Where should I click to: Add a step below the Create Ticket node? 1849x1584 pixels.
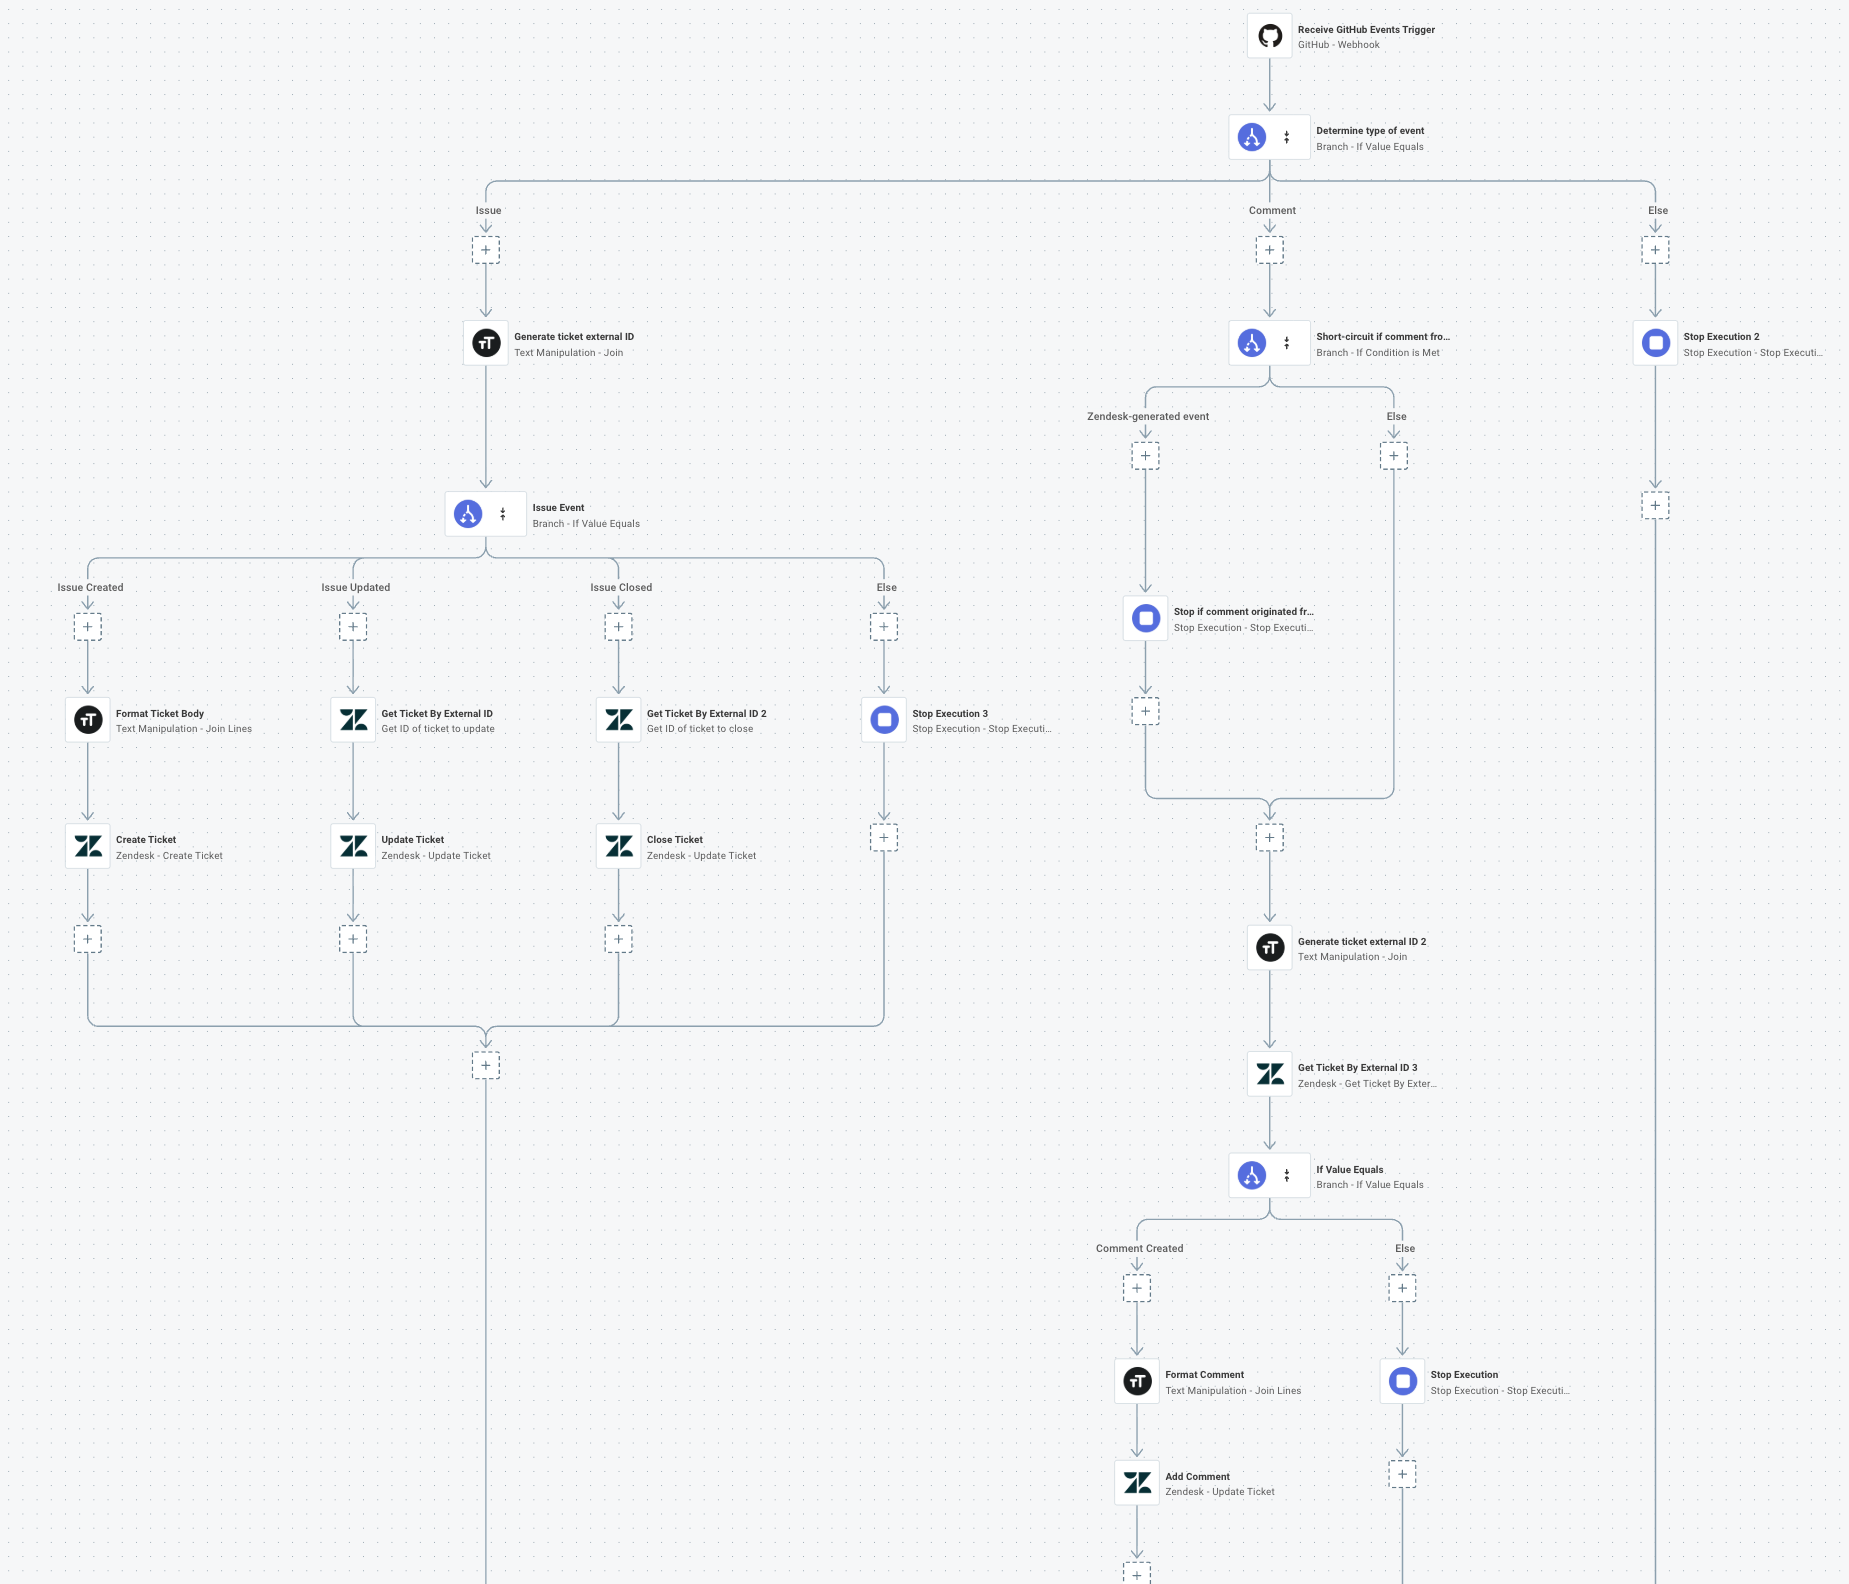click(88, 938)
